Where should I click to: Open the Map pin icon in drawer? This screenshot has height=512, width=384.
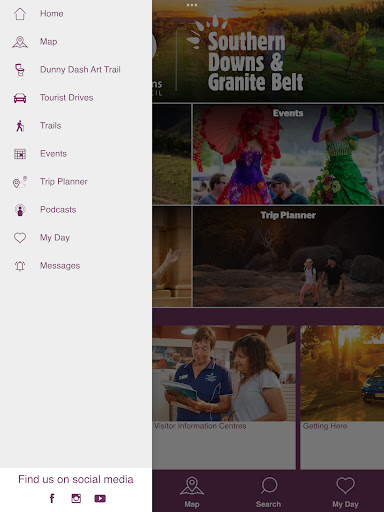click(x=20, y=42)
